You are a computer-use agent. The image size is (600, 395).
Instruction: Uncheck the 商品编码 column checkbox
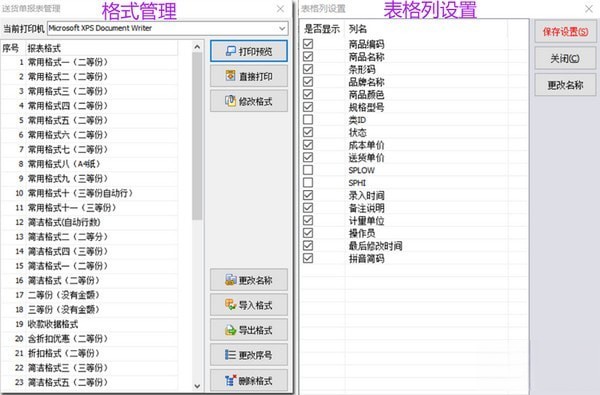point(308,44)
